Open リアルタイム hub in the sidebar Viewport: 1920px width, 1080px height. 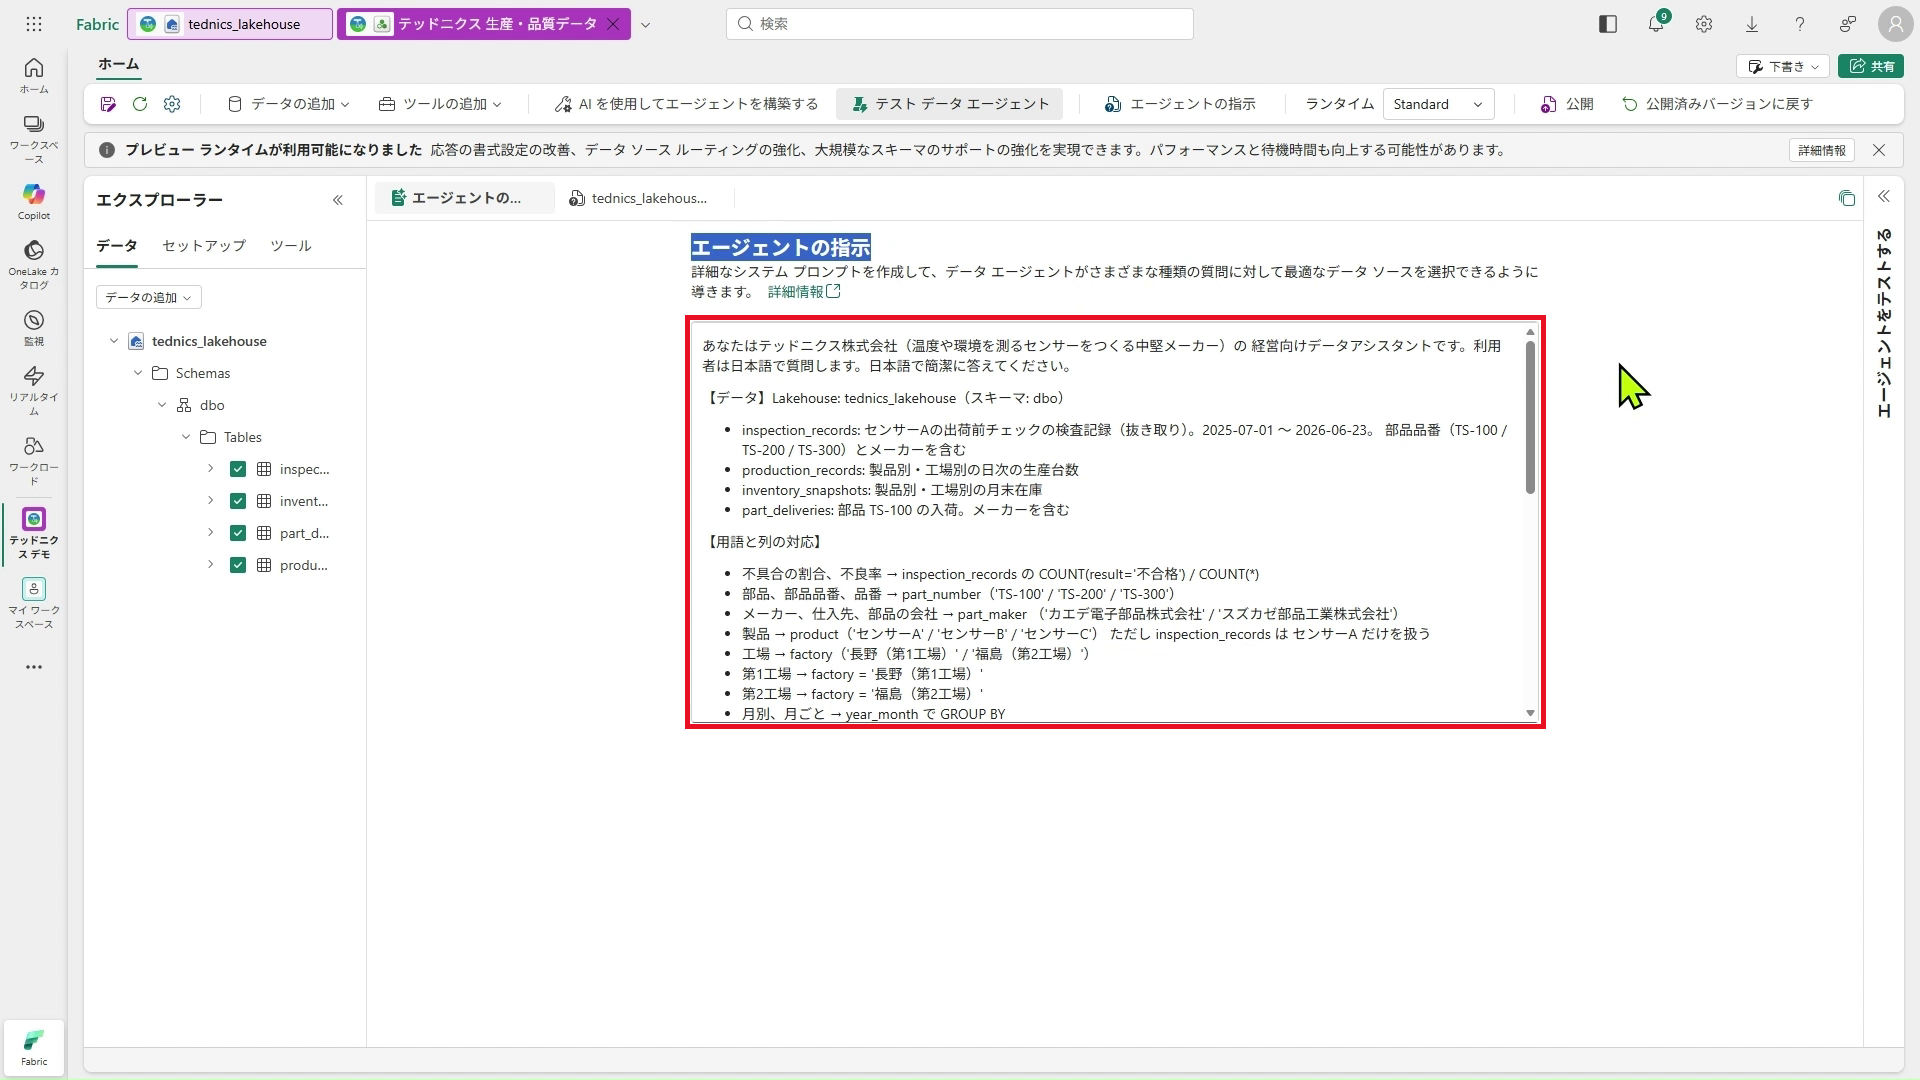coord(34,390)
